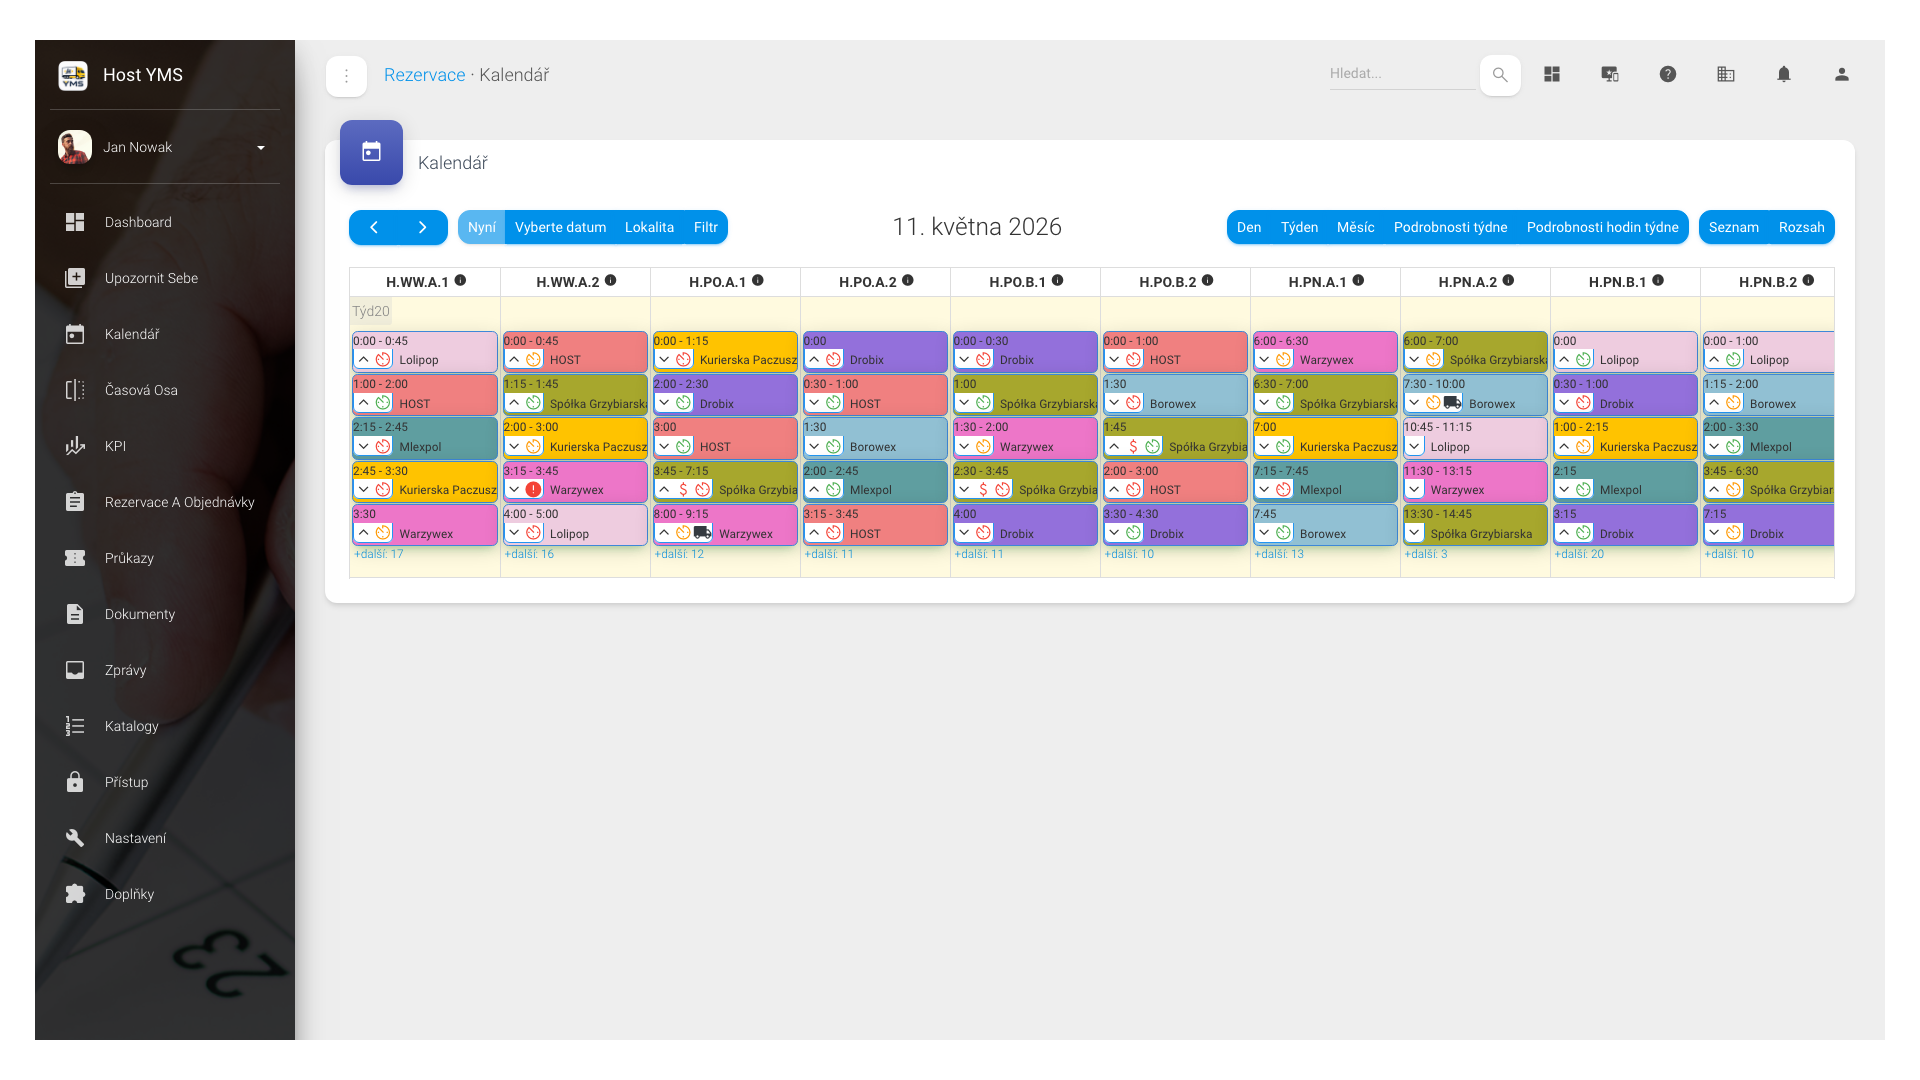Show +další: 20 under H.PN.B.1
This screenshot has height=1080, width=1920.
1579,554
